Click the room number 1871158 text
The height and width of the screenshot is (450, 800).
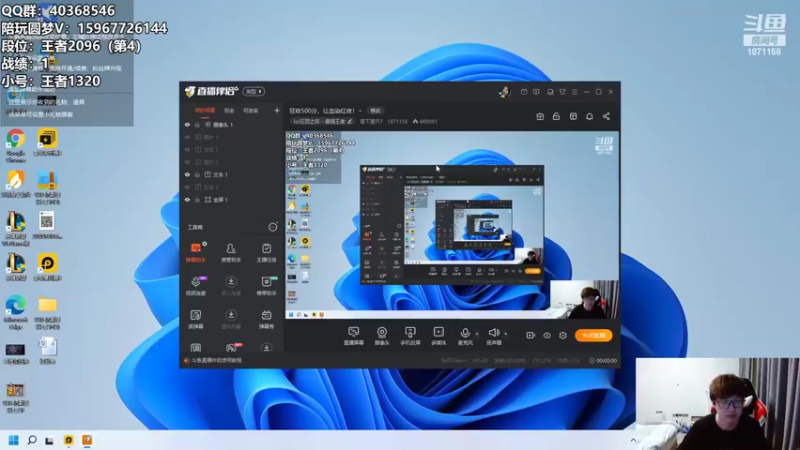pos(397,121)
